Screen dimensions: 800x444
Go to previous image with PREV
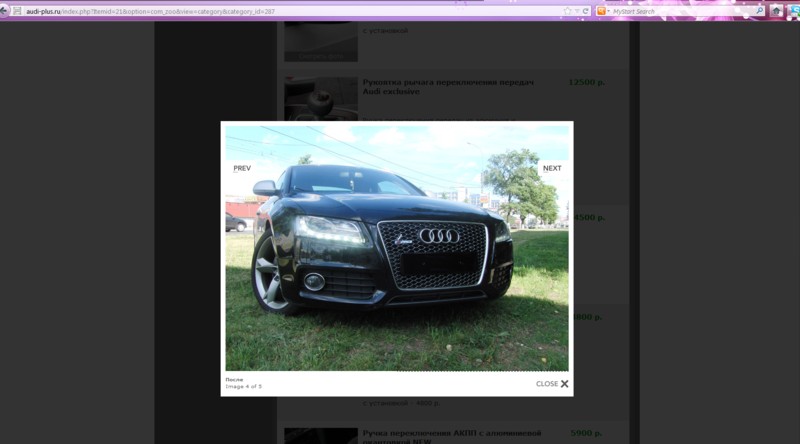[242, 168]
